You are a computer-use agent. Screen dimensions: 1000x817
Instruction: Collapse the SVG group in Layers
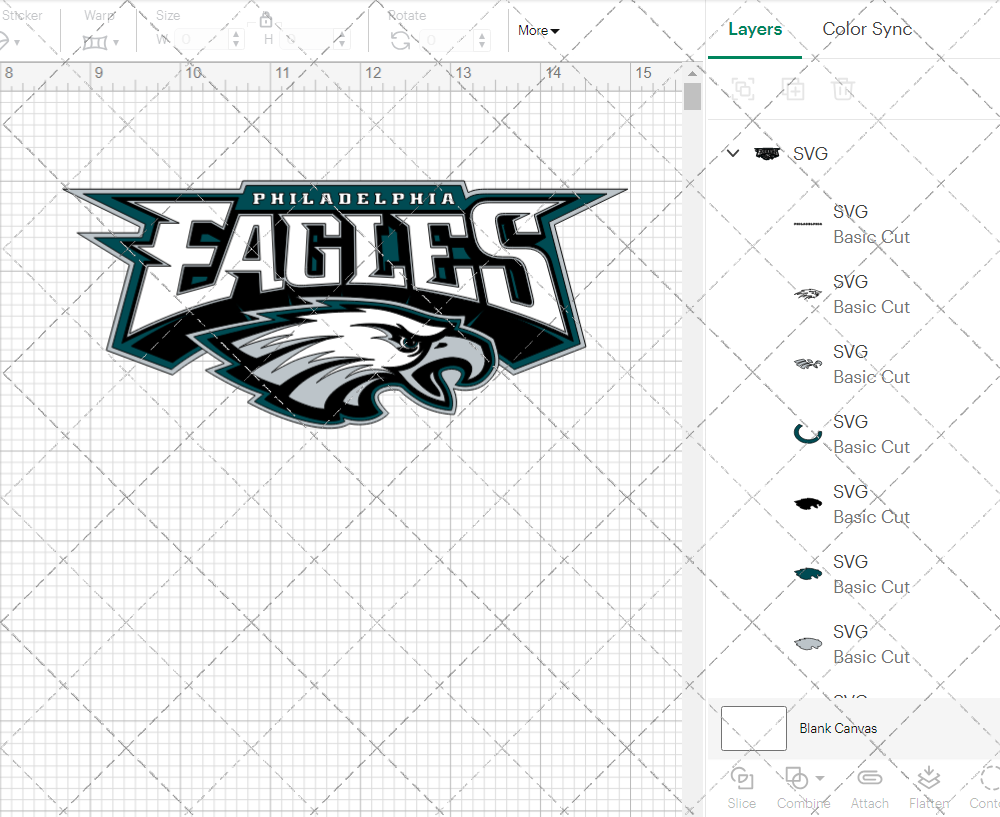[x=733, y=154]
